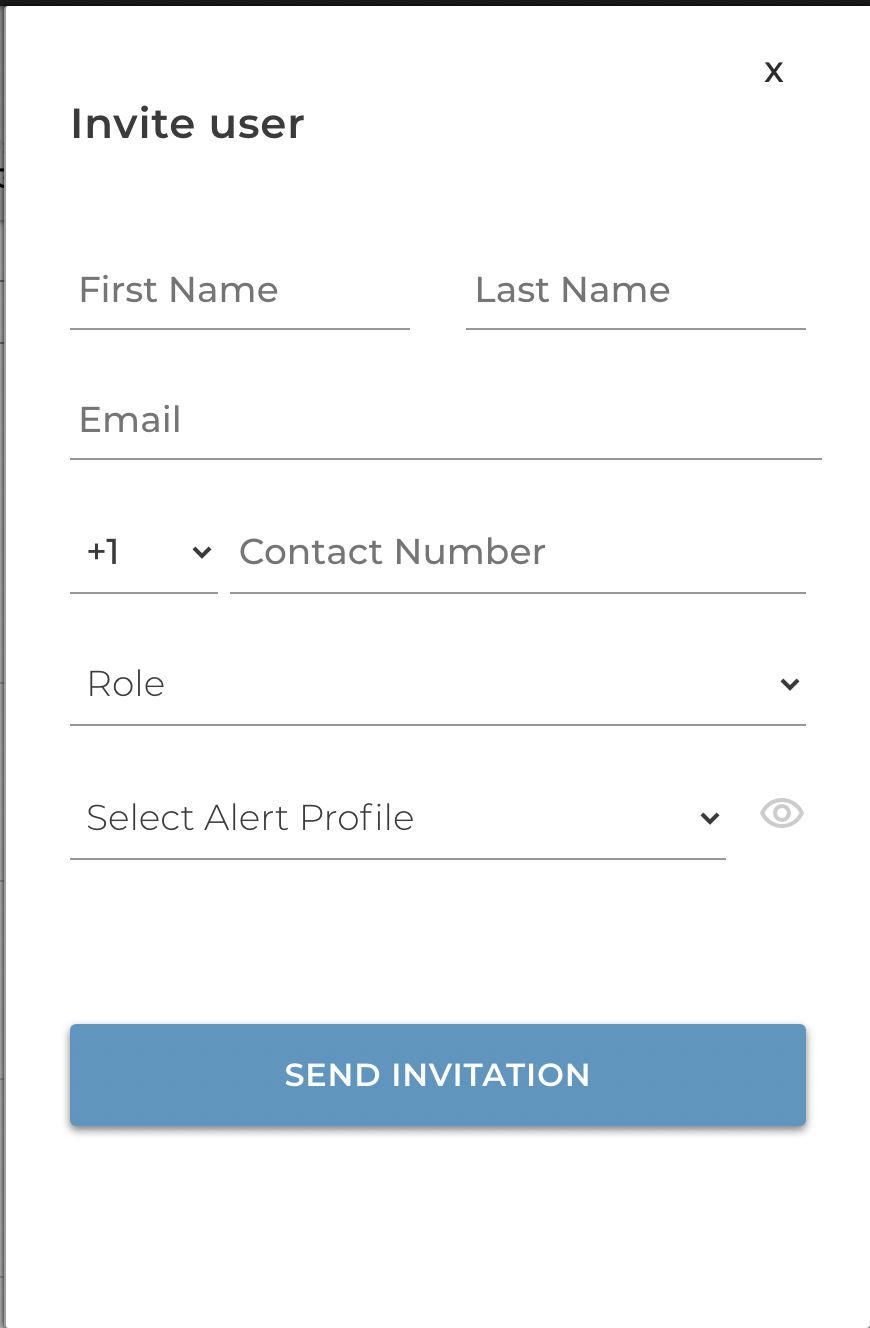Click the Role field chevron arrow
The height and width of the screenshot is (1328, 870).
point(790,684)
